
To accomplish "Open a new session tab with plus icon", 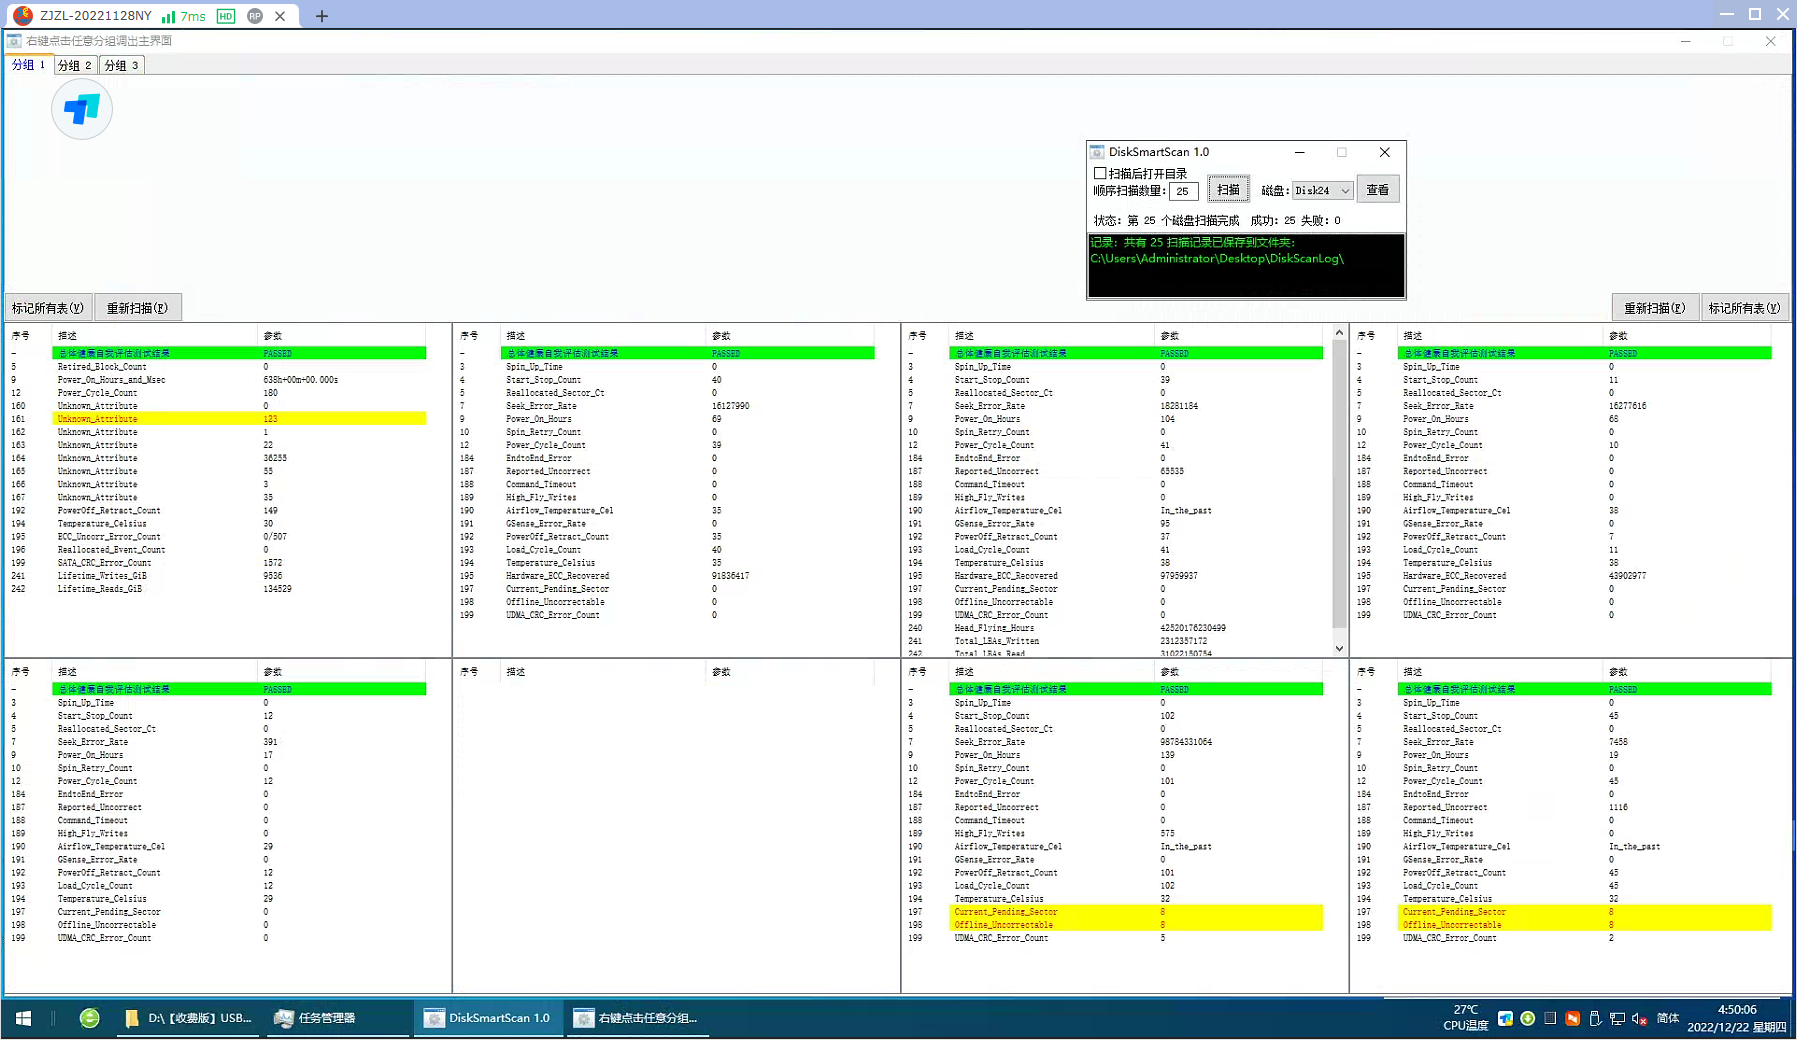I will 322,16.
